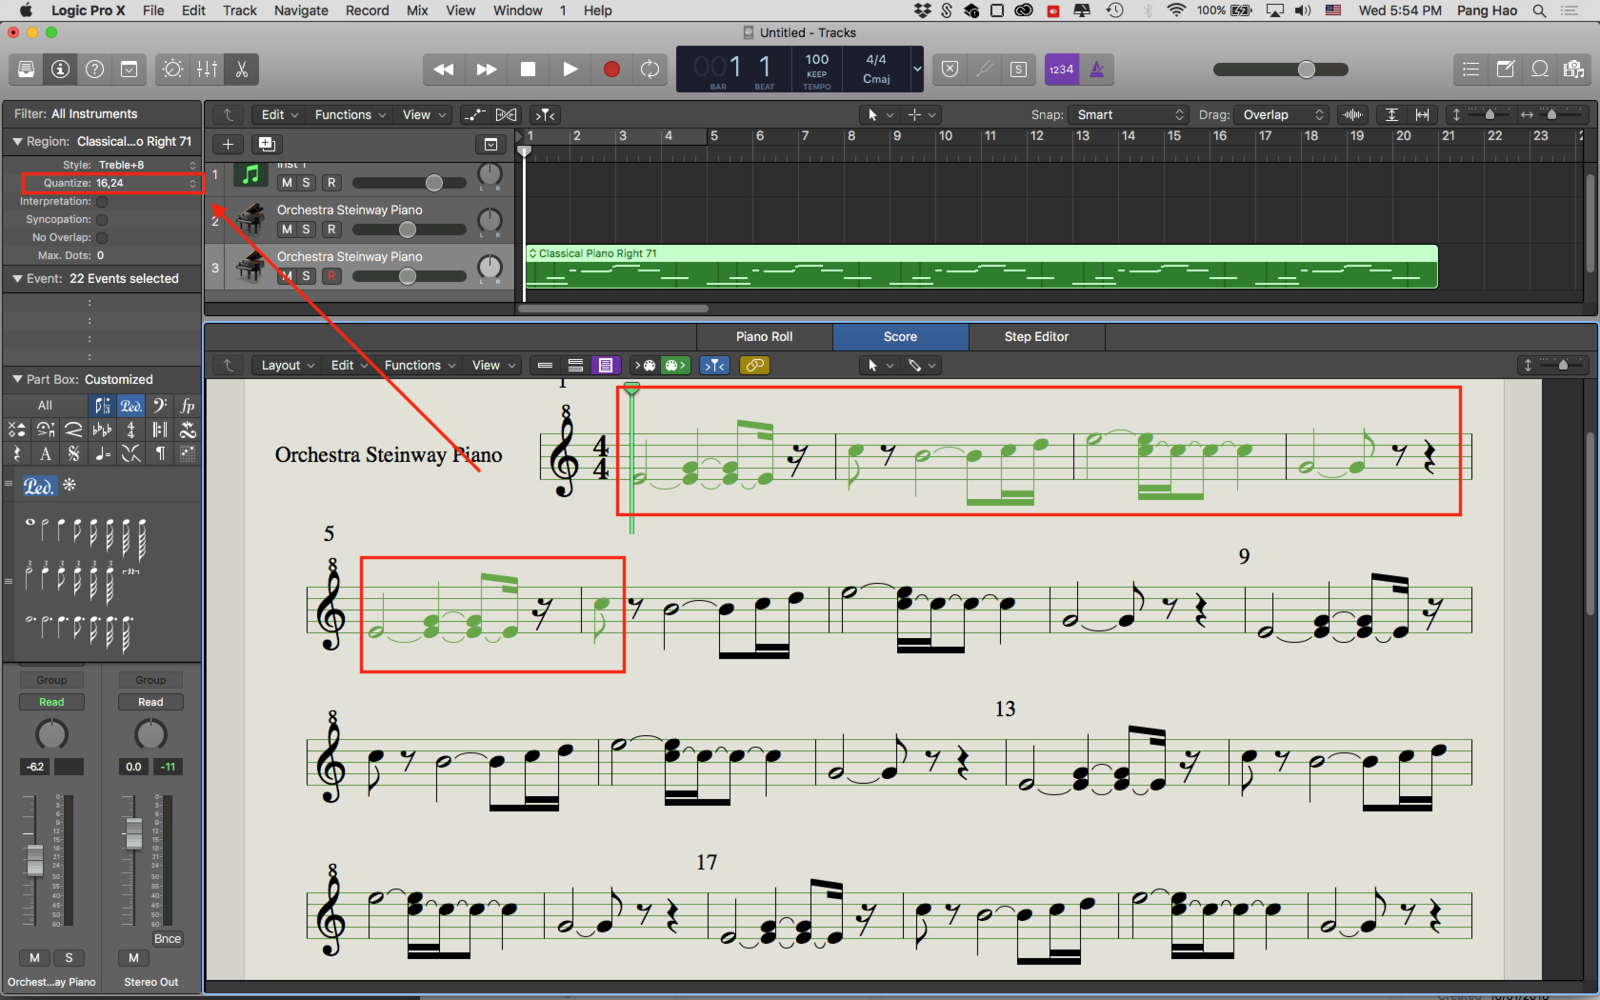Enable the No Overlap checkbox
Image resolution: width=1600 pixels, height=1000 pixels.
(x=102, y=238)
